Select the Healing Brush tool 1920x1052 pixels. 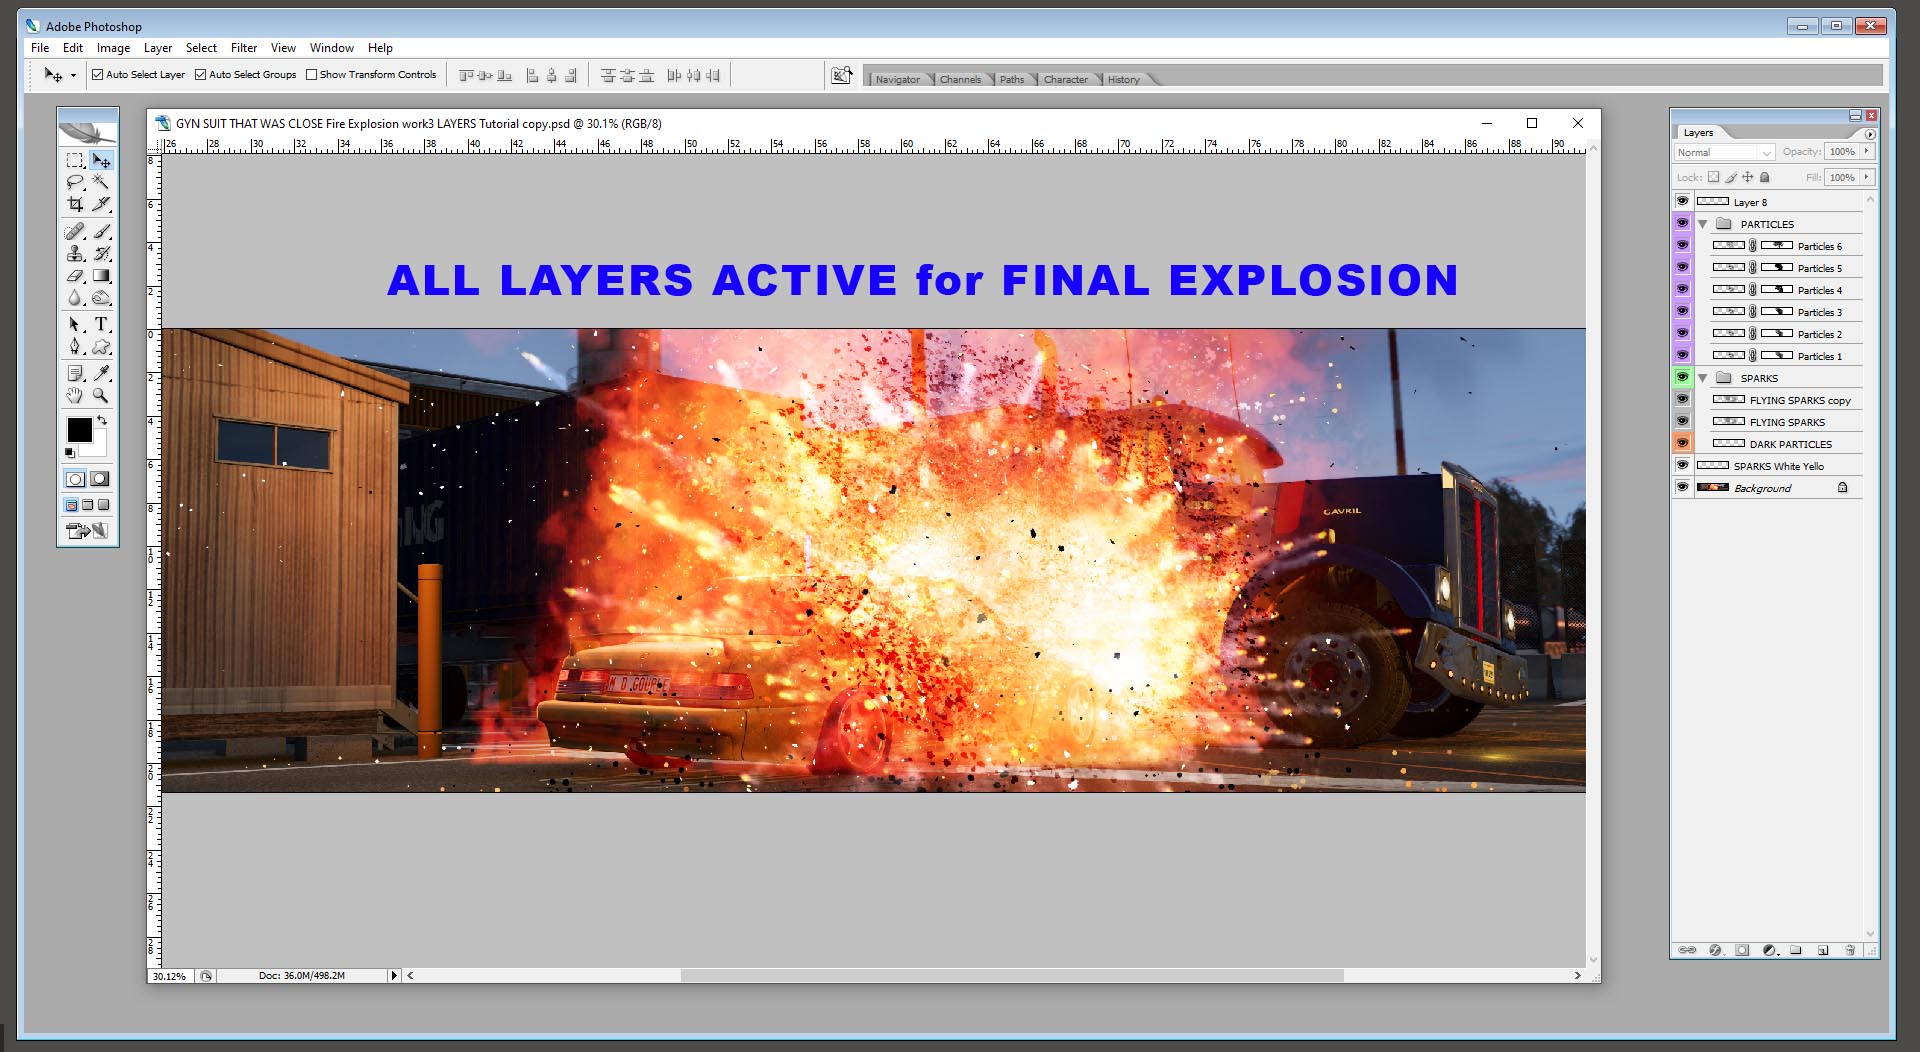[75, 231]
